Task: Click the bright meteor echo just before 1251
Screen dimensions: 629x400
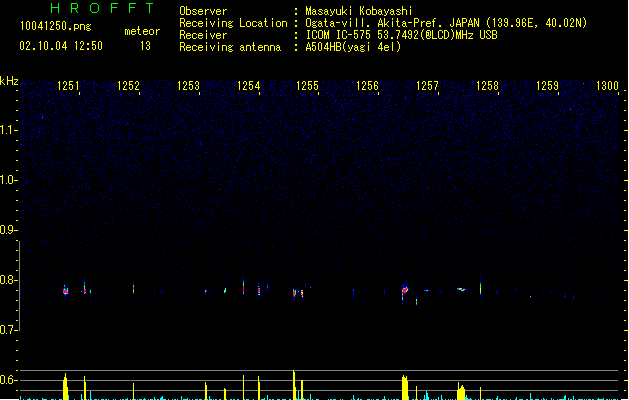Action: coord(66,290)
